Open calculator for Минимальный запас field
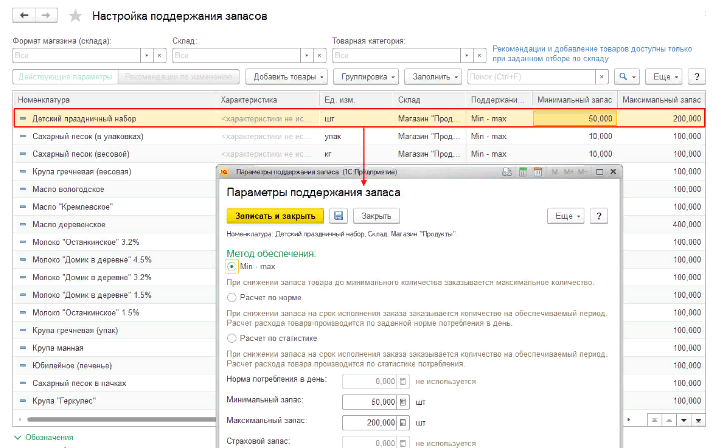Viewport: 717px width, 448px height. click(402, 402)
